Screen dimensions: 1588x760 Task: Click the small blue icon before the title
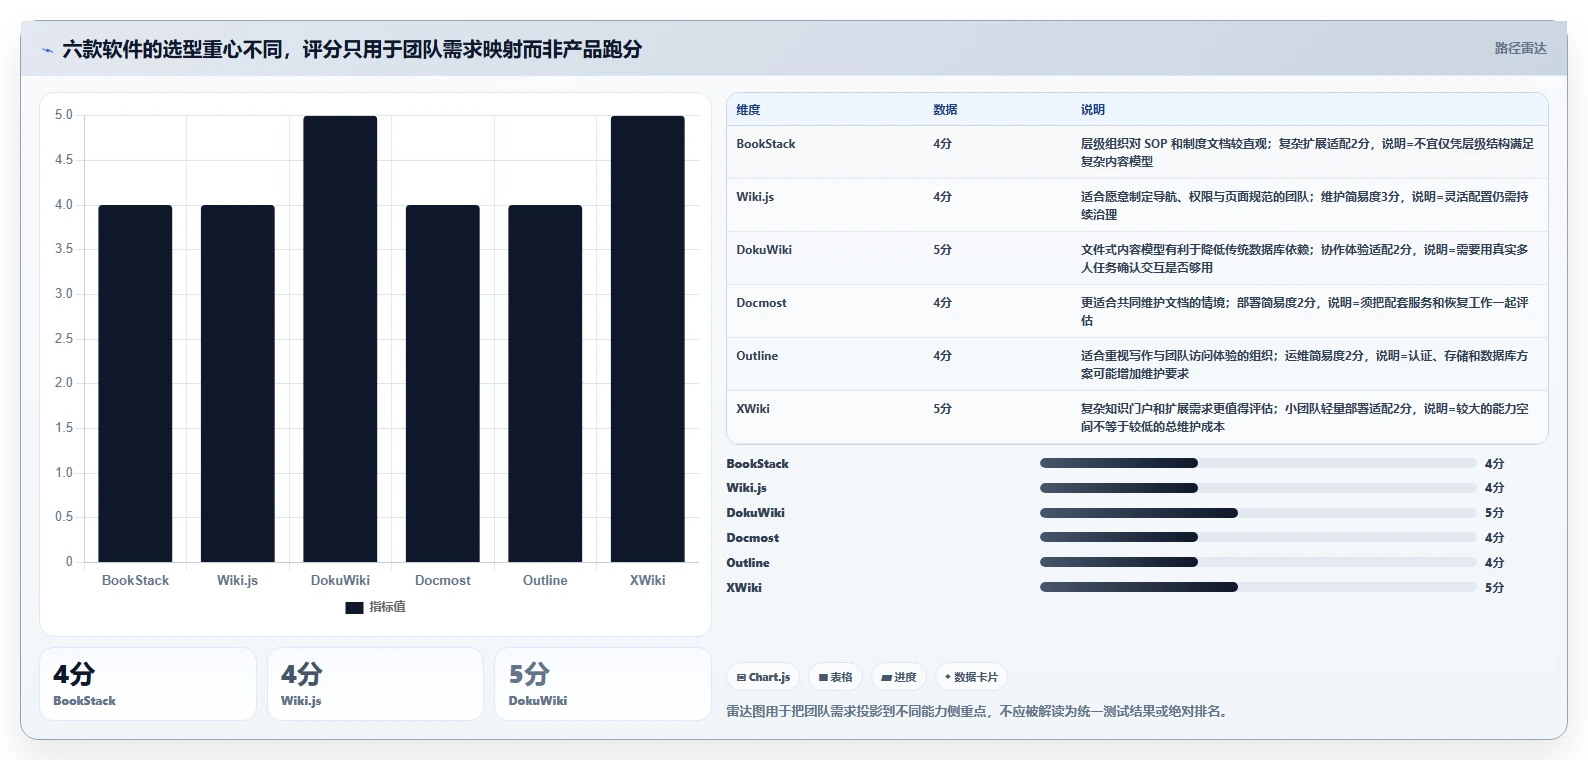pos(47,50)
